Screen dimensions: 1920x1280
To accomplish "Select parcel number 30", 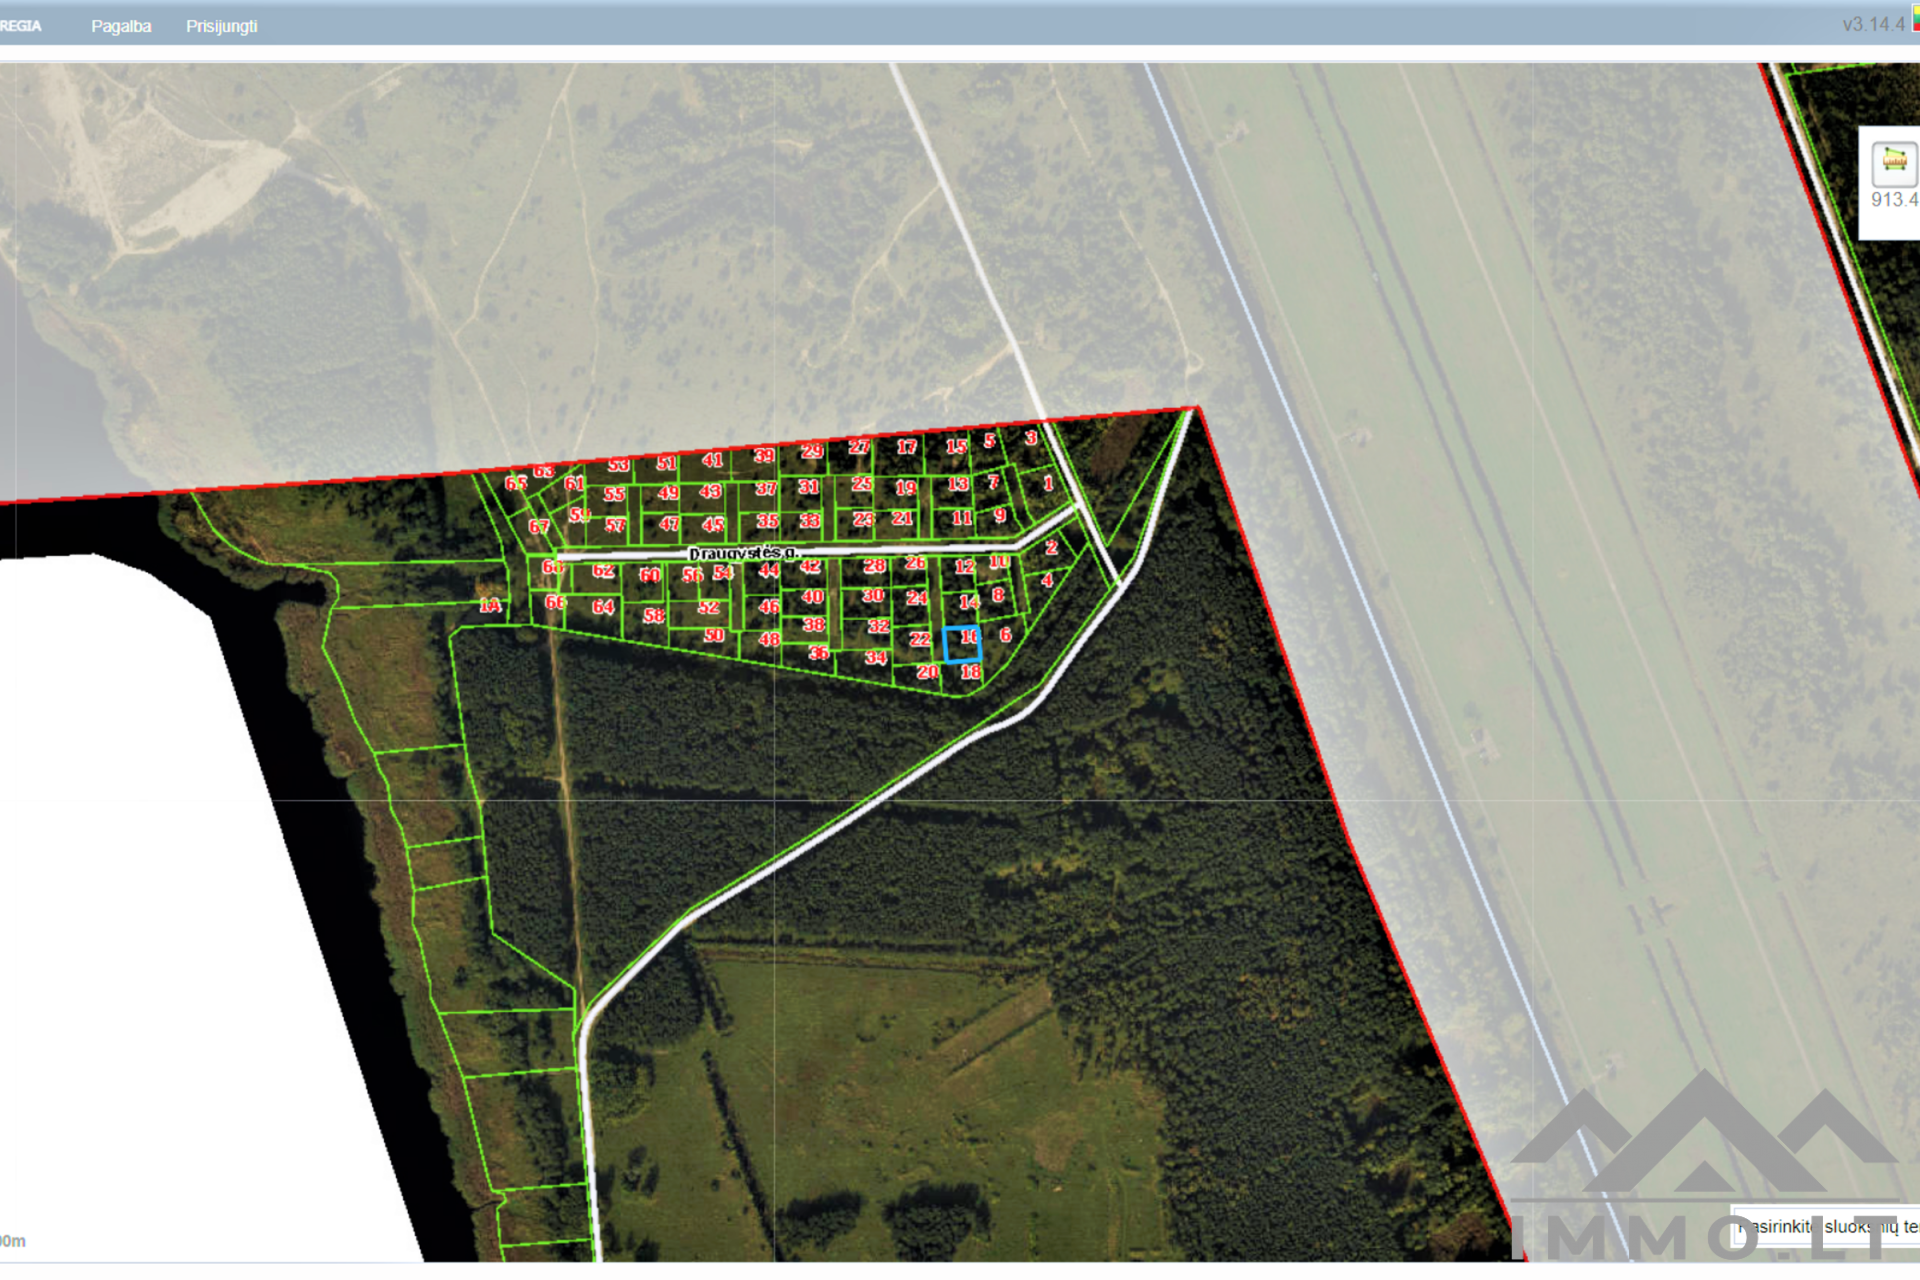I will pos(873,595).
